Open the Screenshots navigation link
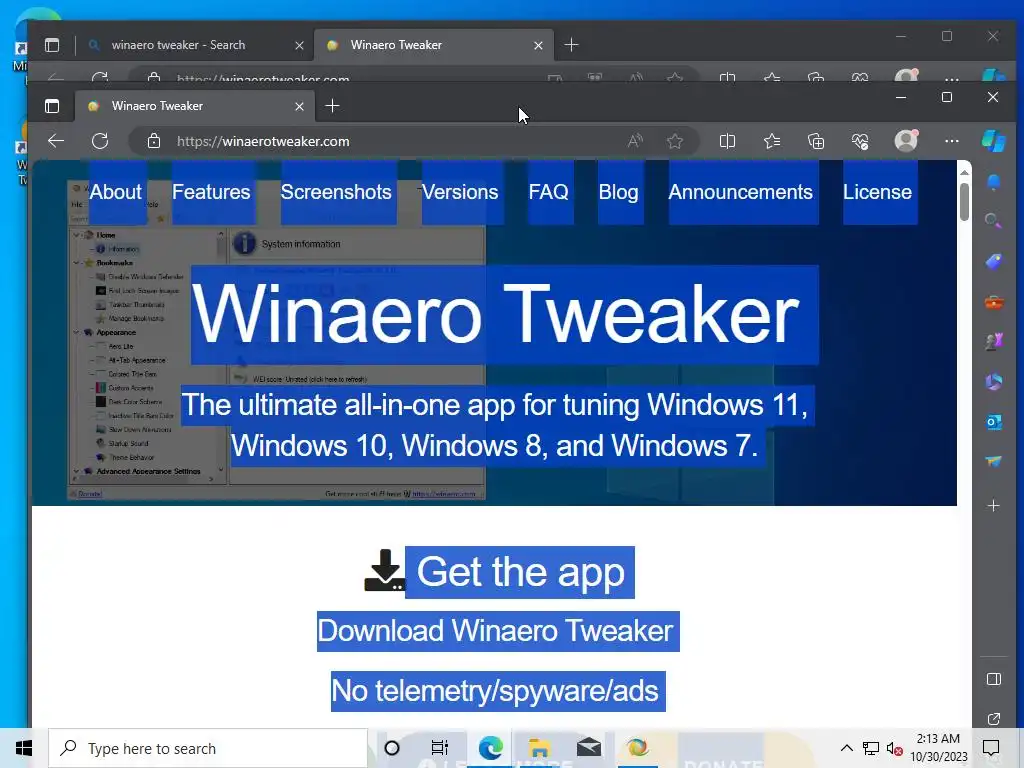The height and width of the screenshot is (768, 1024). pos(336,192)
